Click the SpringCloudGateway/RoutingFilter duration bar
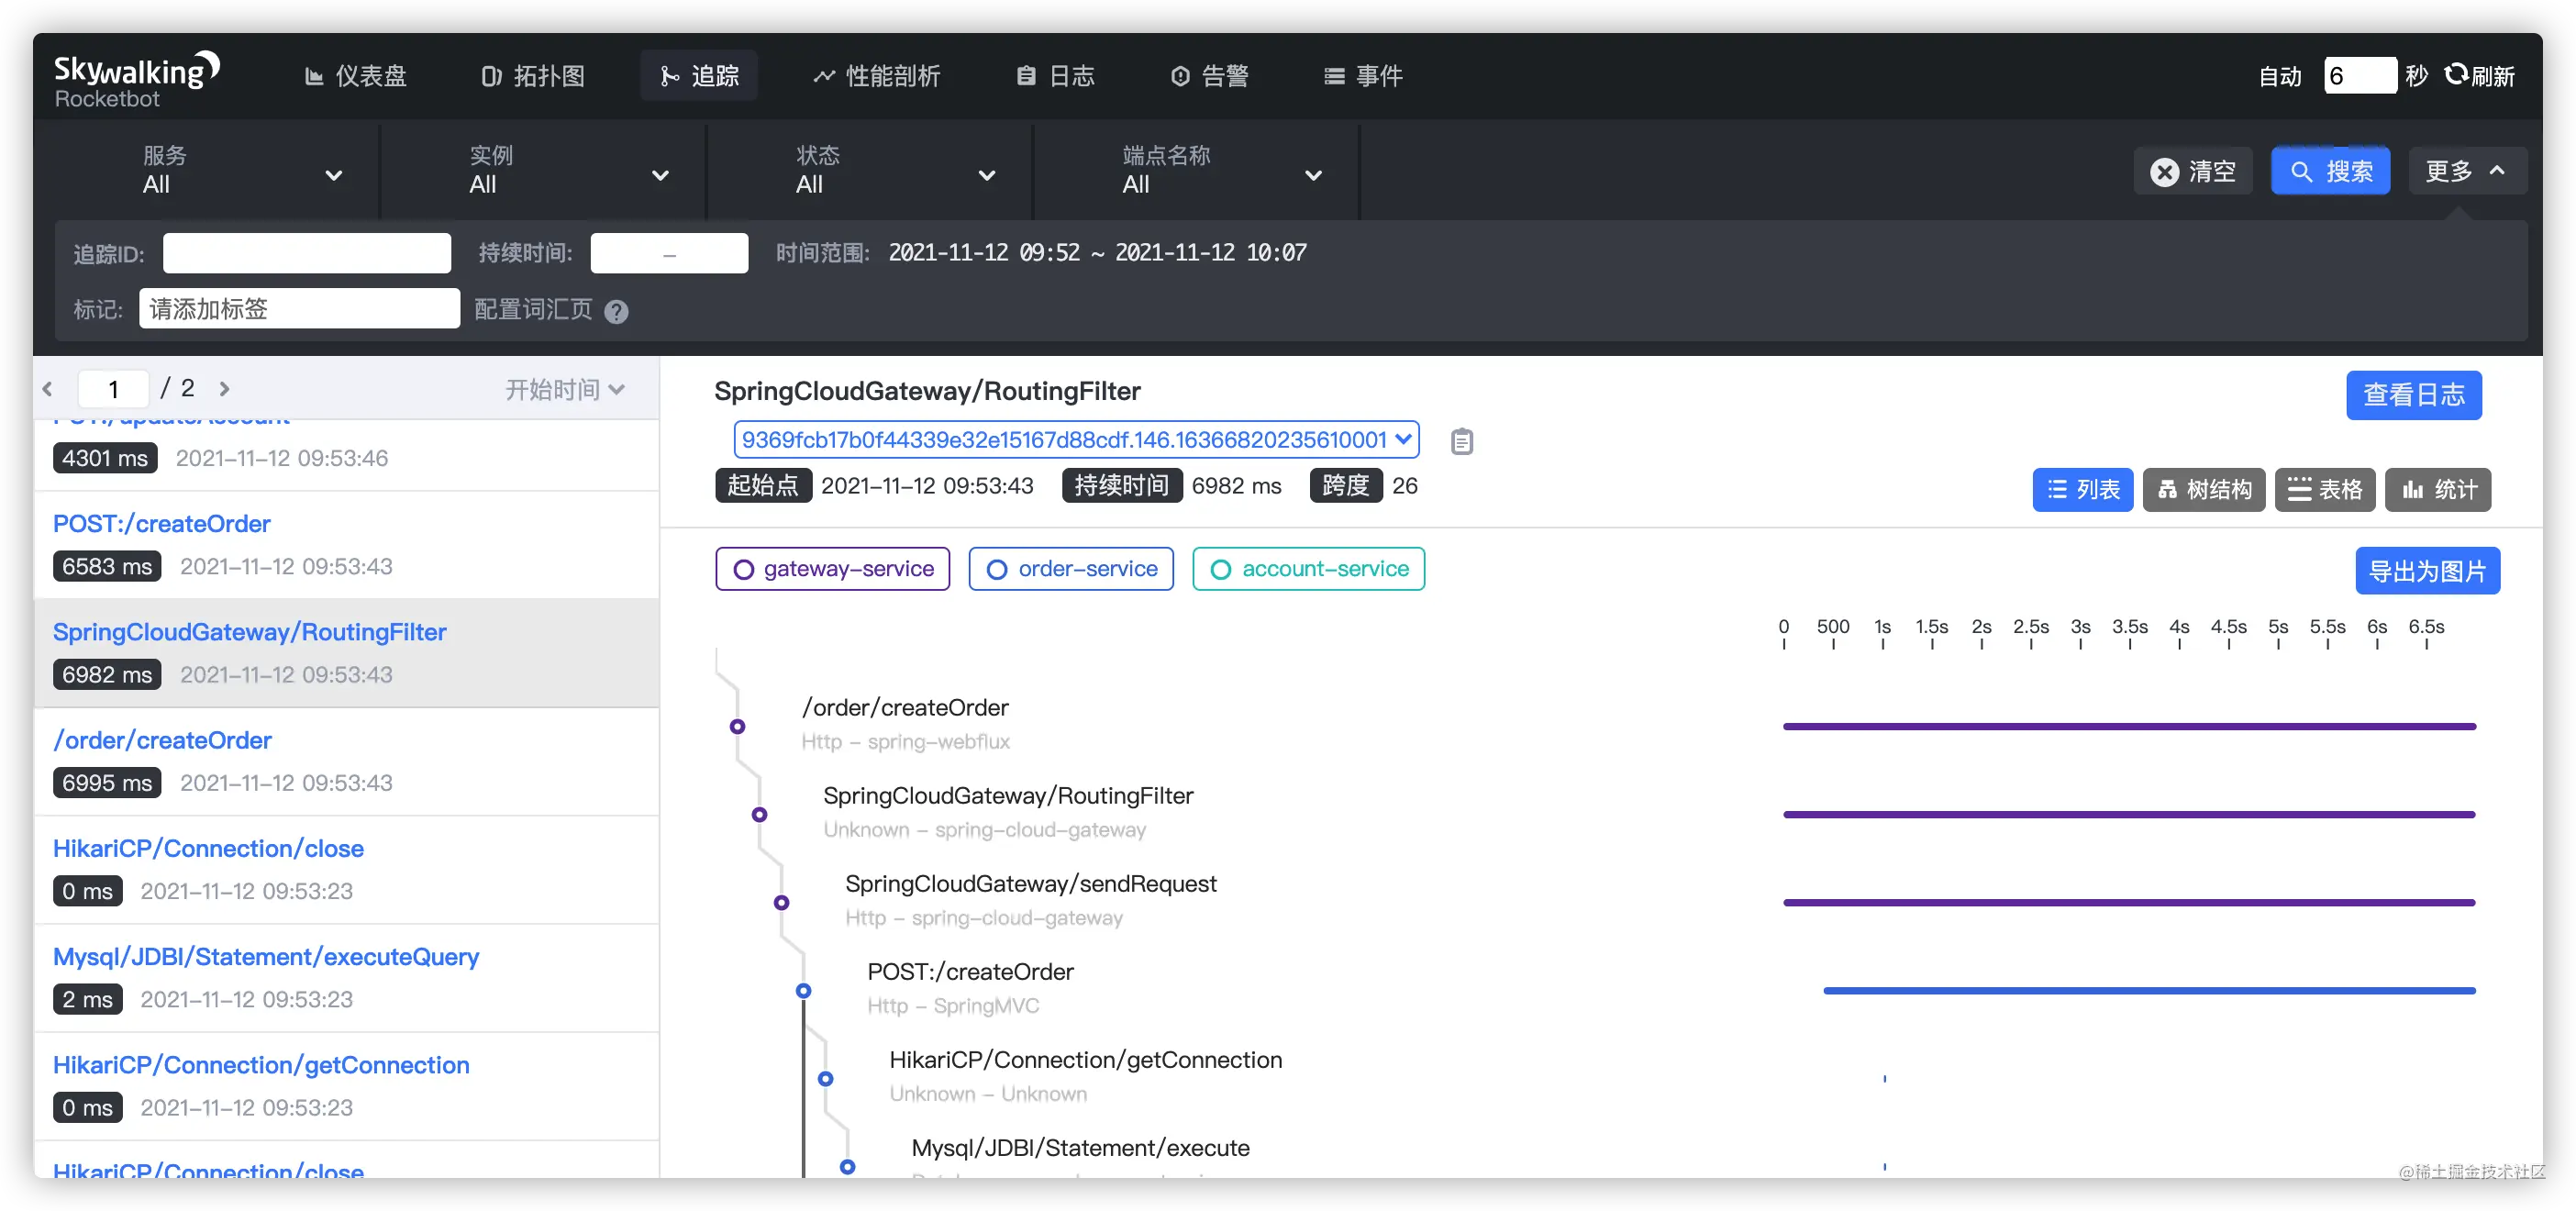The width and height of the screenshot is (2576, 1211). tap(2129, 815)
